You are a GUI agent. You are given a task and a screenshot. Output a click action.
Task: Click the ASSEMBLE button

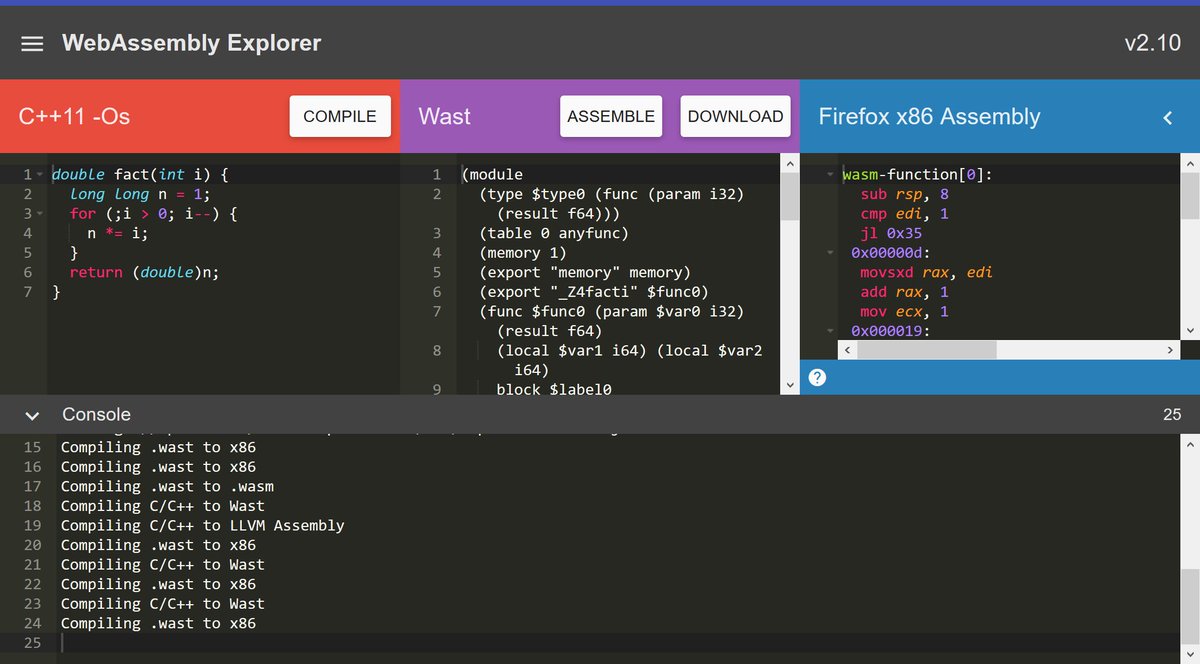click(x=611, y=116)
